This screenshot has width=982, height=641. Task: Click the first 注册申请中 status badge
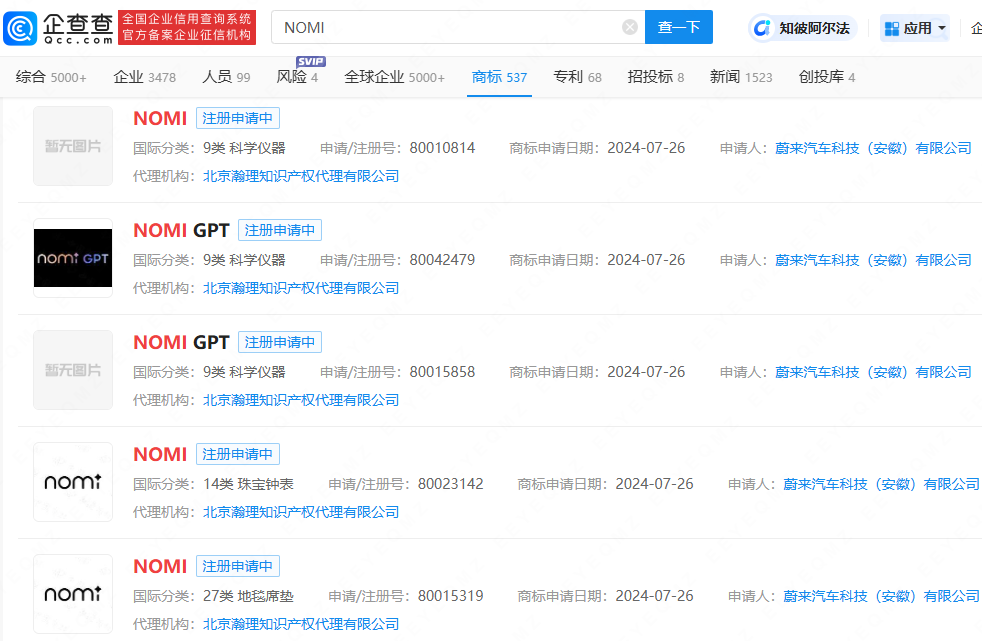237,118
